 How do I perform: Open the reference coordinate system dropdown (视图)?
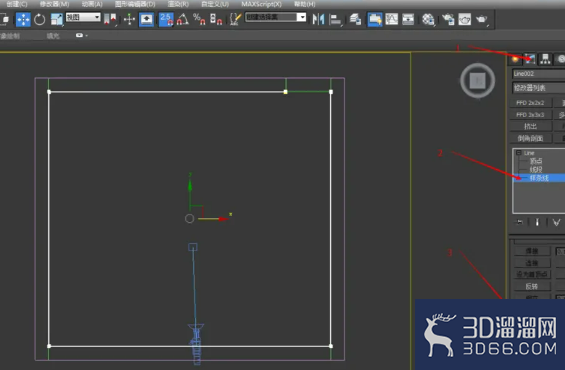(83, 17)
